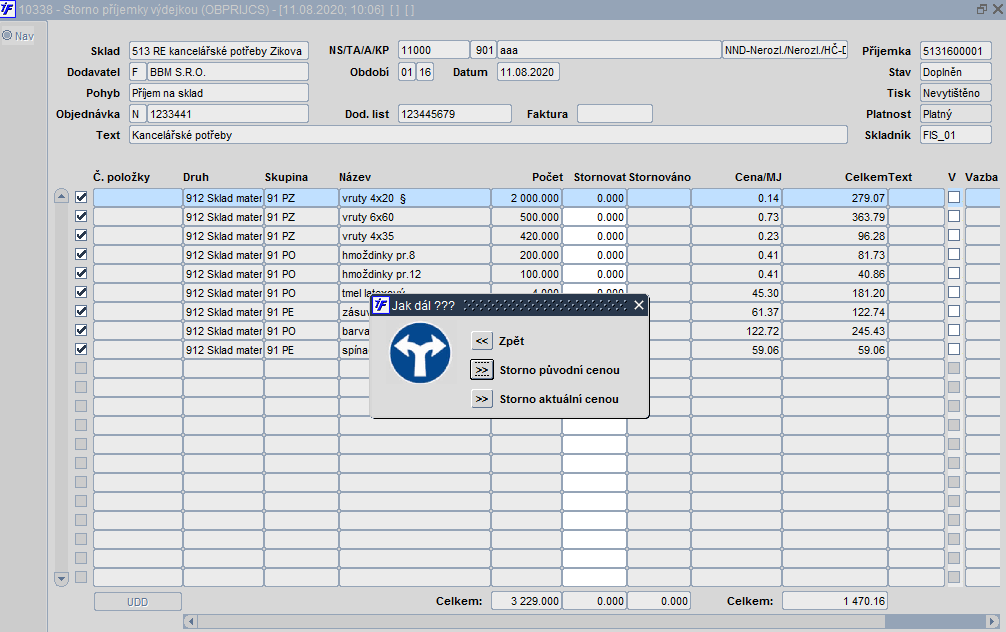Click the Stav field Doplněn

pyautogui.click(x=955, y=72)
